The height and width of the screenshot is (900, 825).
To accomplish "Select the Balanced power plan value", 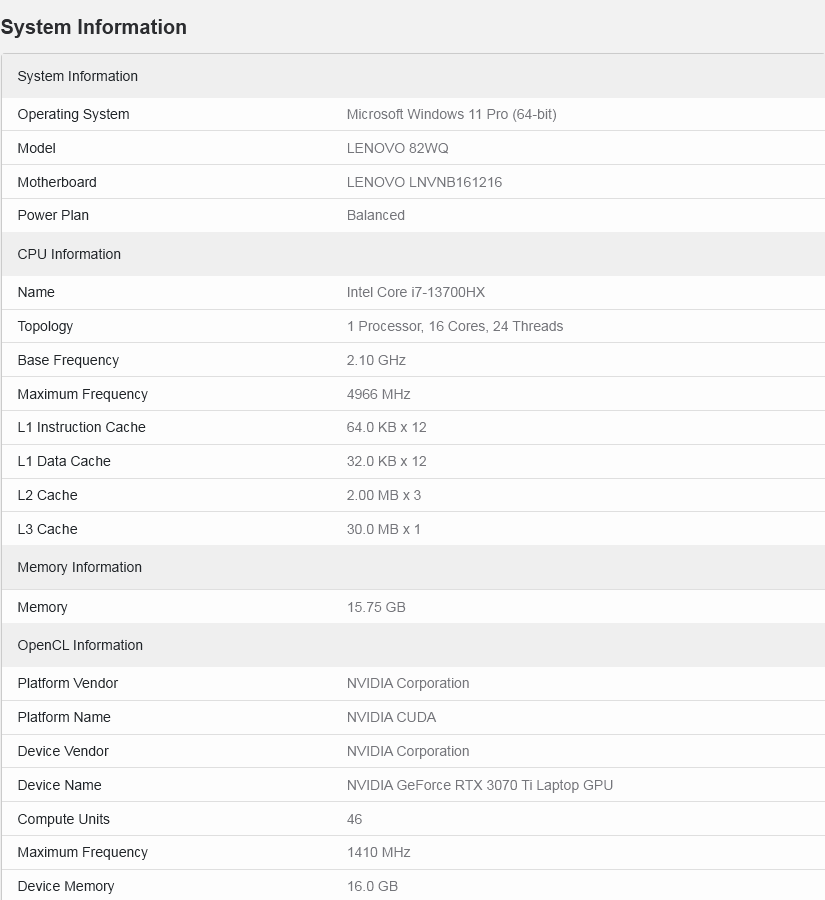I will 375,215.
